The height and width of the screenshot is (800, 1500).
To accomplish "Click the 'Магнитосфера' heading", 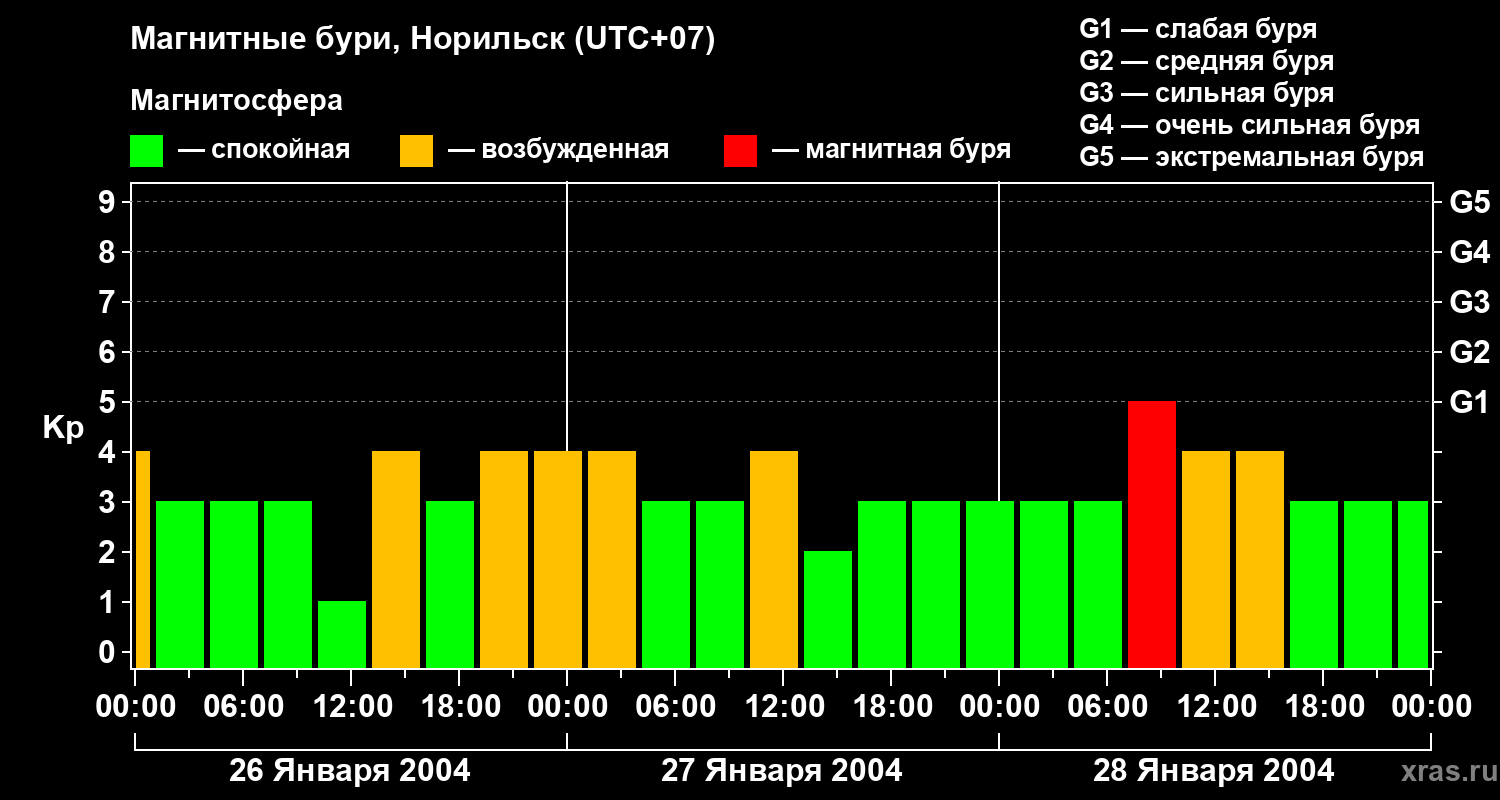I will pyautogui.click(x=236, y=100).
